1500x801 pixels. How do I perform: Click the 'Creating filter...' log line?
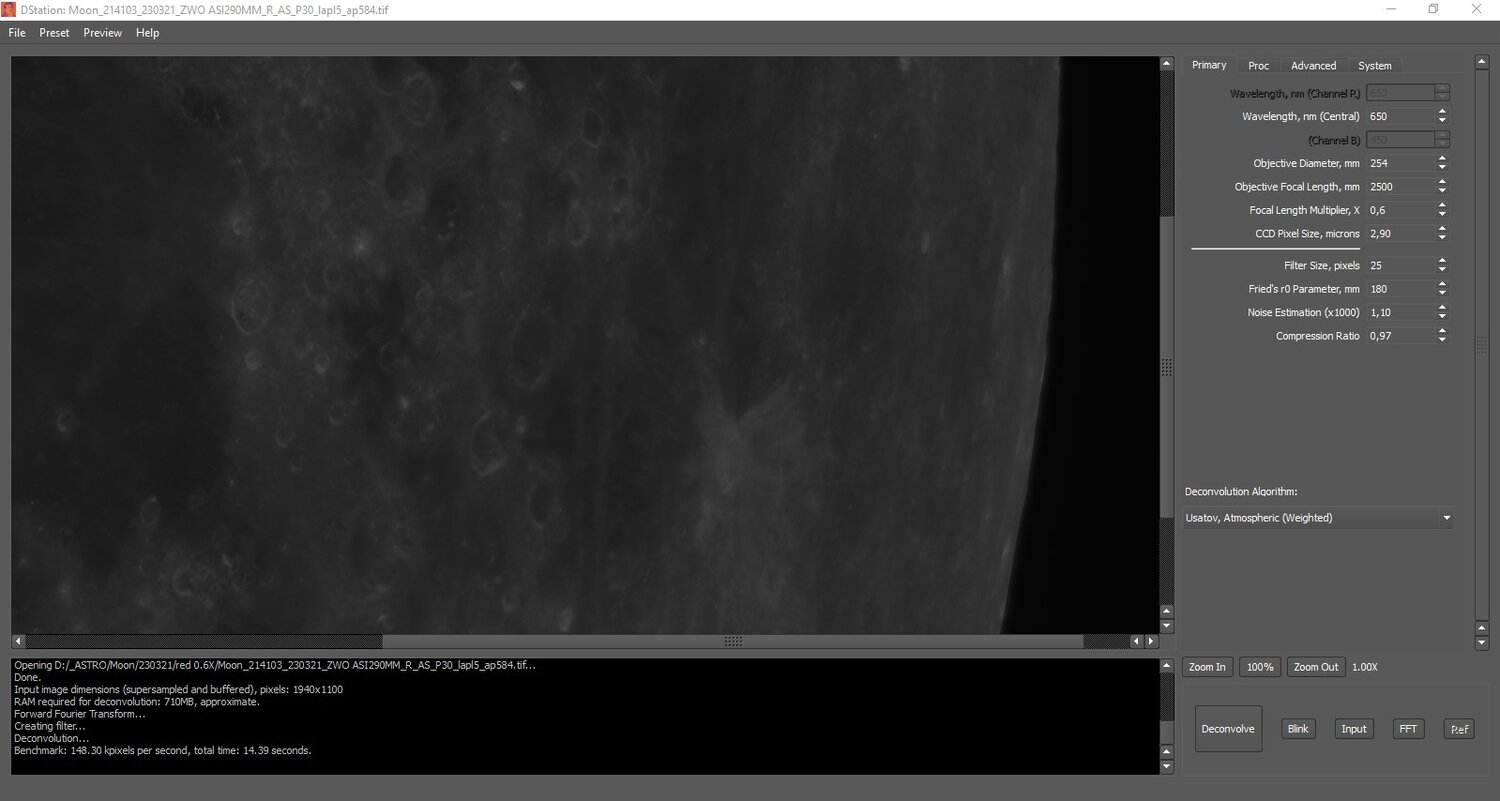[x=50, y=726]
